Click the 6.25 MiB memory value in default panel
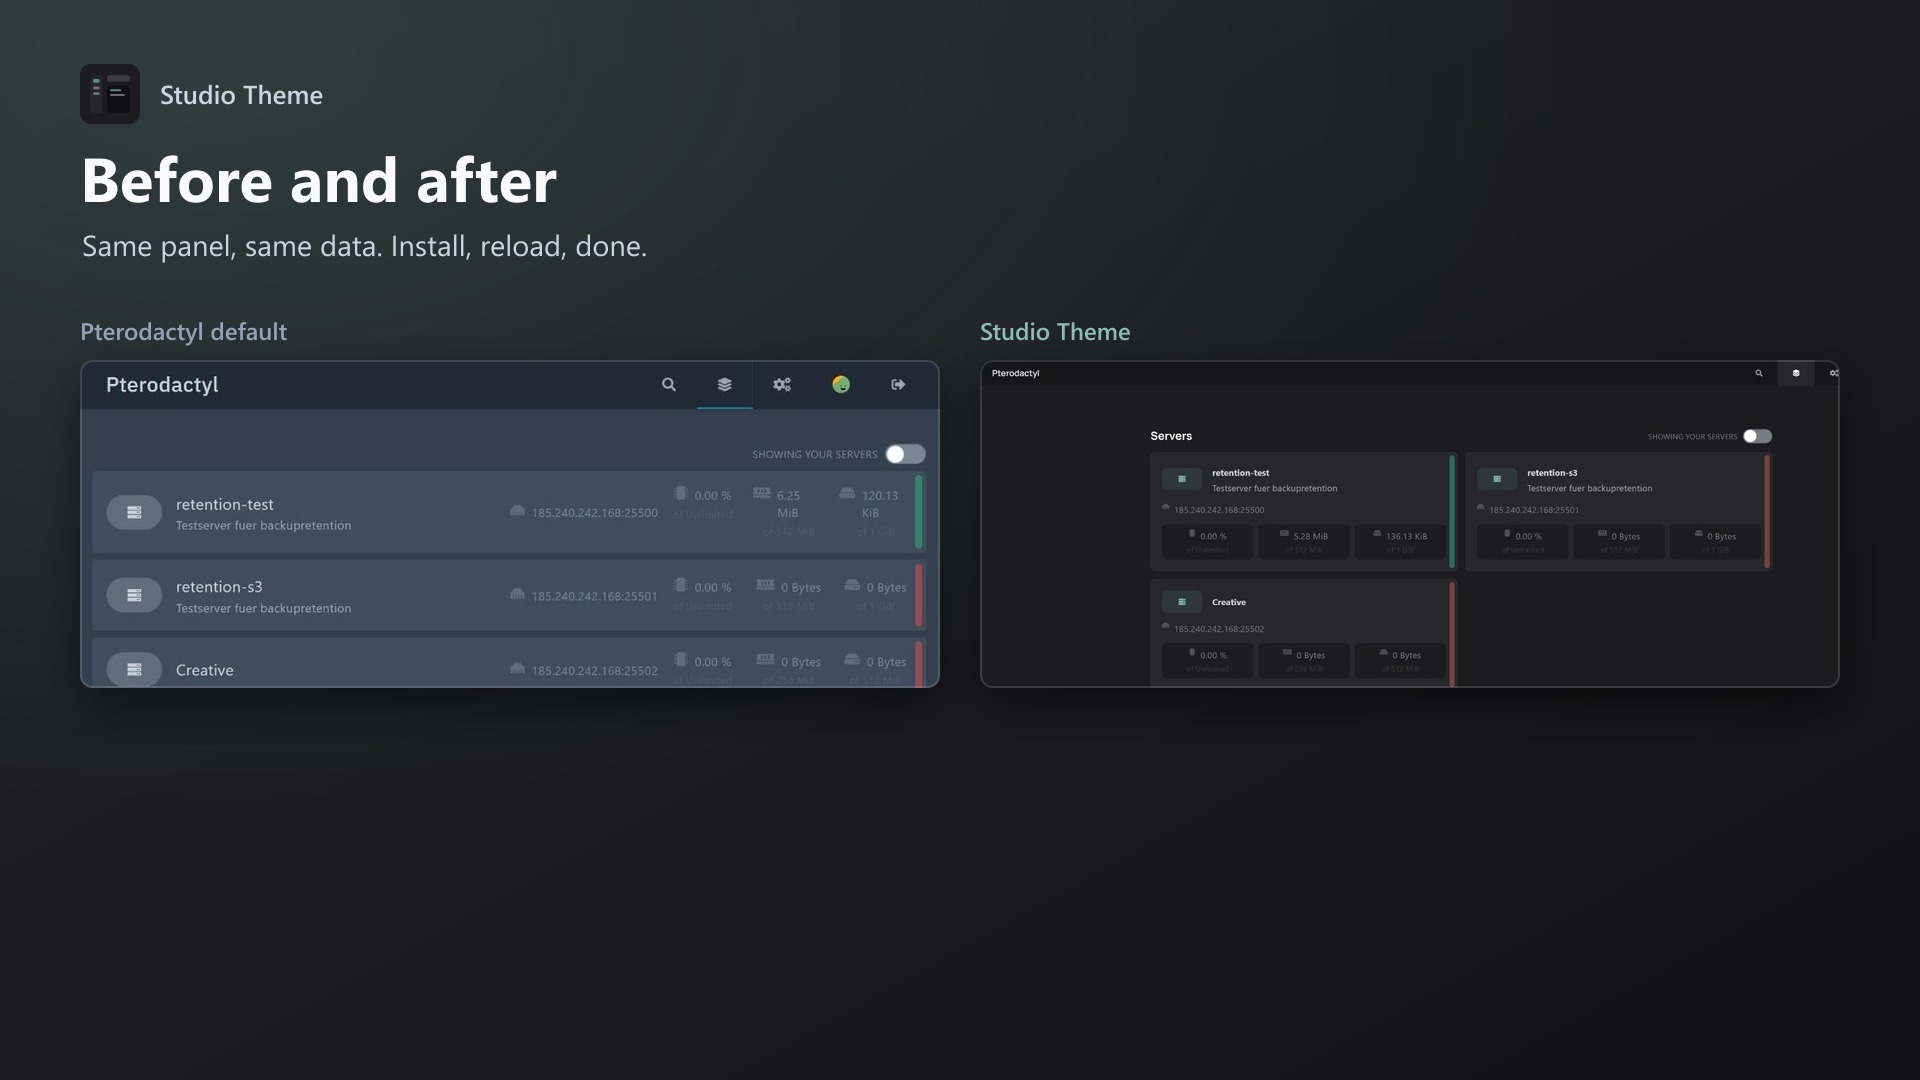This screenshot has width=1920, height=1080. [x=788, y=504]
